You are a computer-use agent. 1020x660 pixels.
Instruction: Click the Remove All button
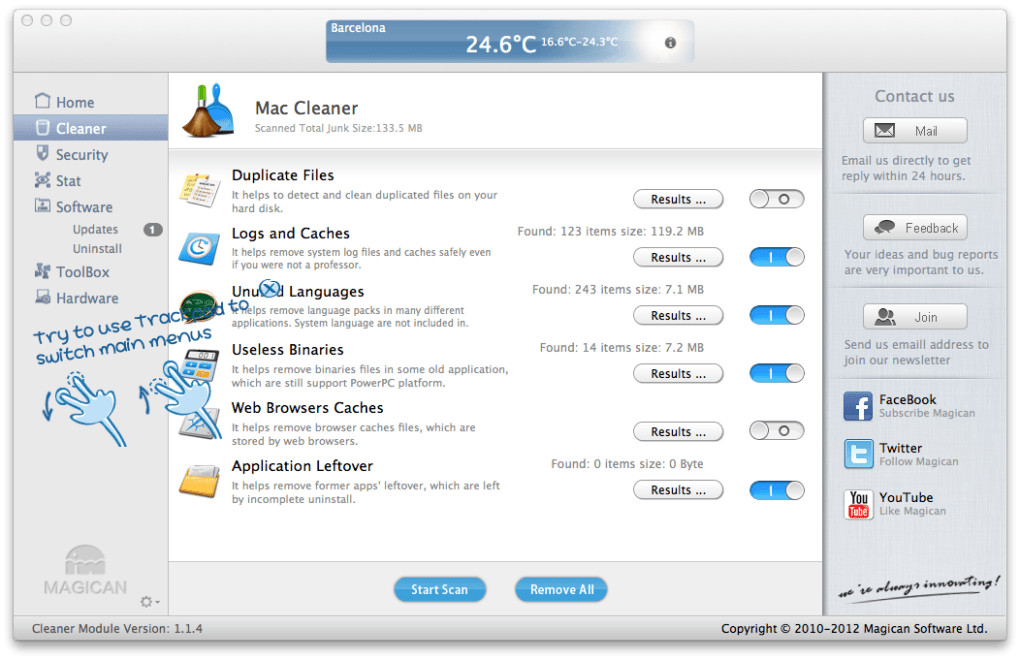tap(561, 589)
